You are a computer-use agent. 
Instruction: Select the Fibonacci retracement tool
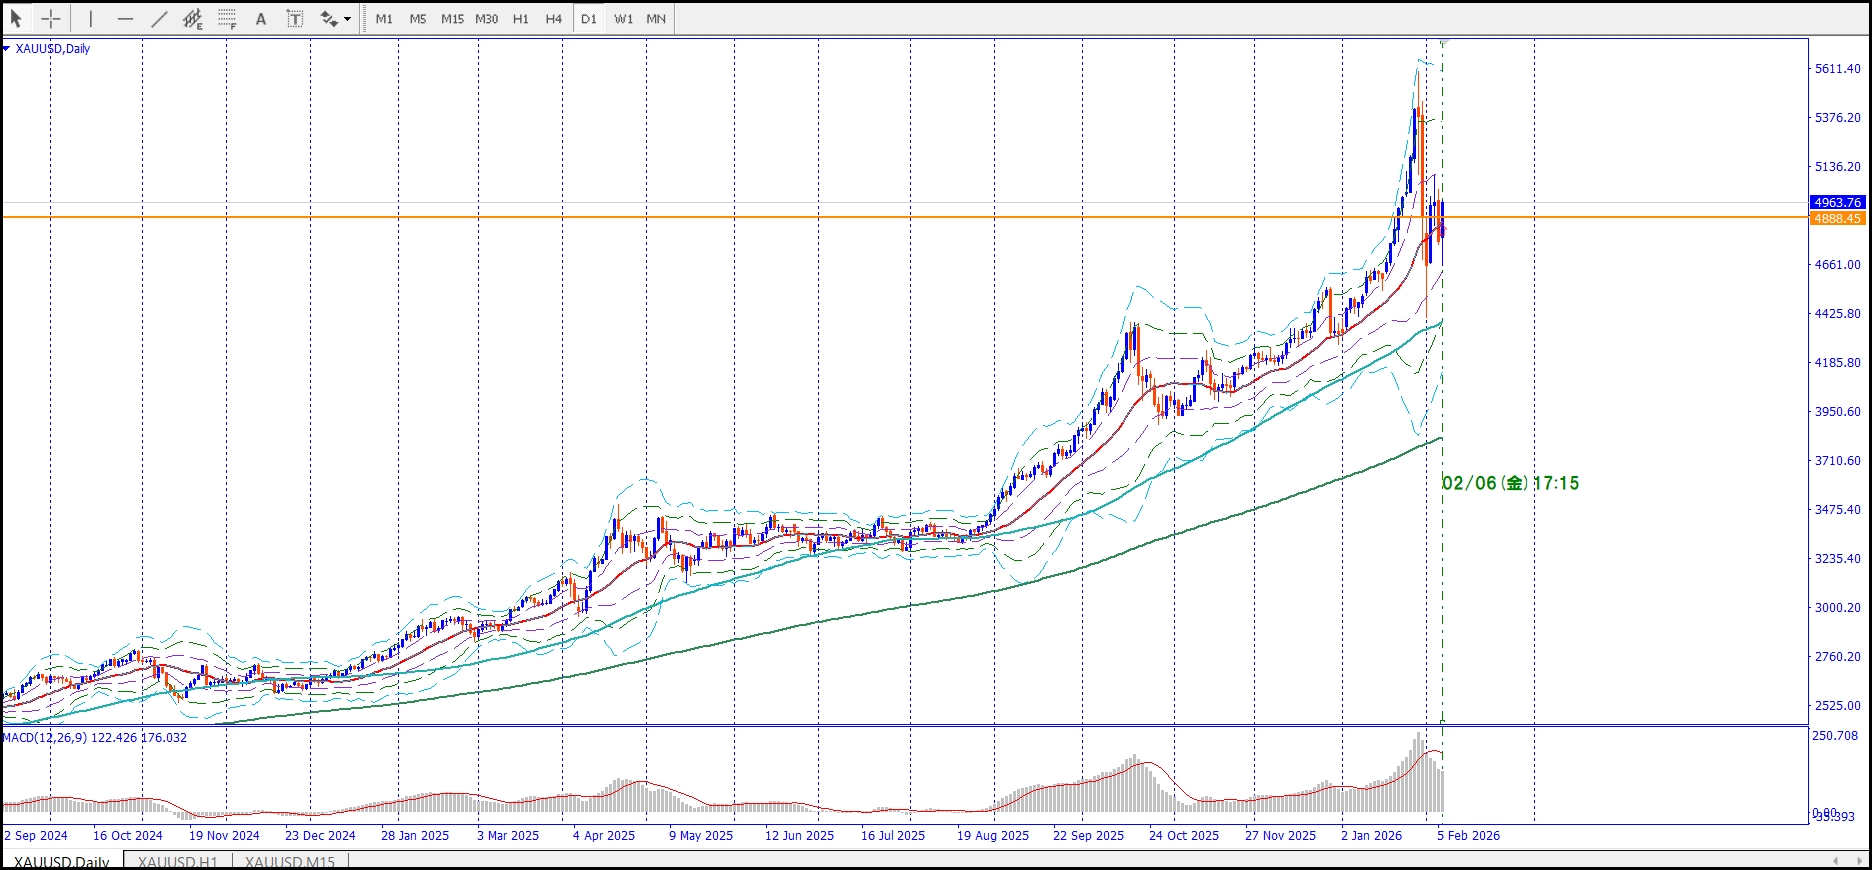pos(227,19)
